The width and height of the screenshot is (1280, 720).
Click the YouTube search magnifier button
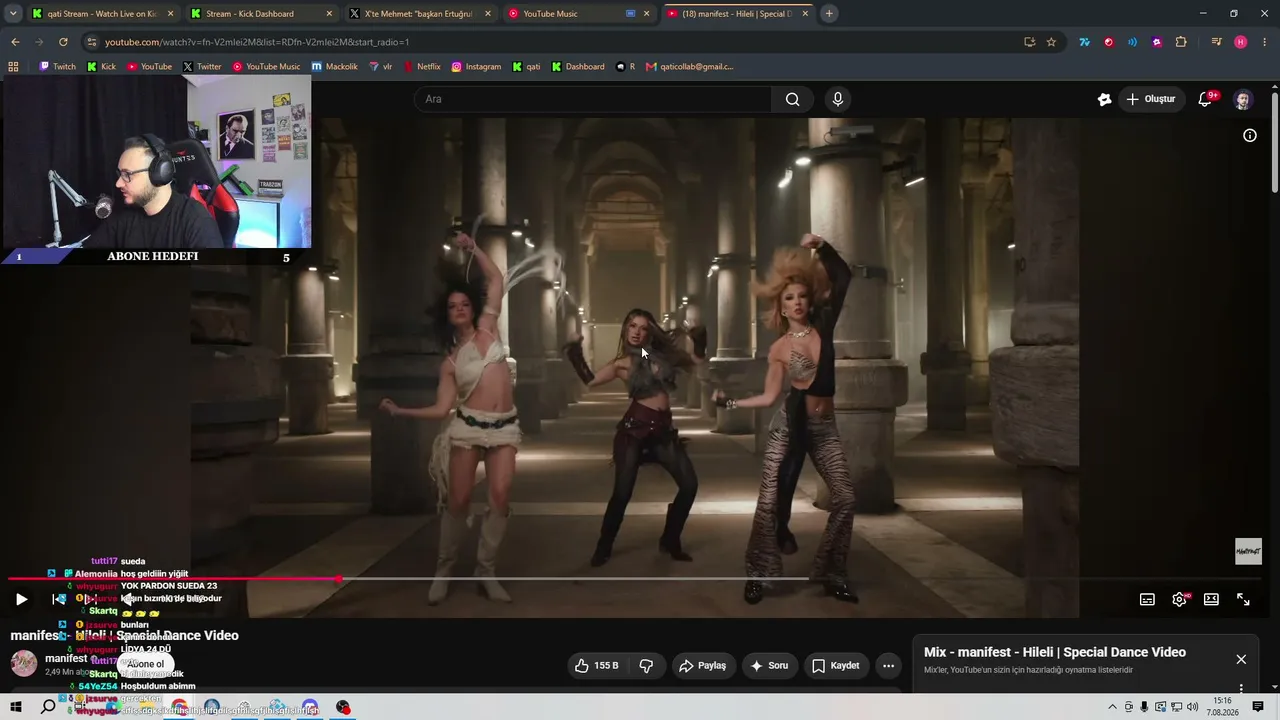coord(792,99)
